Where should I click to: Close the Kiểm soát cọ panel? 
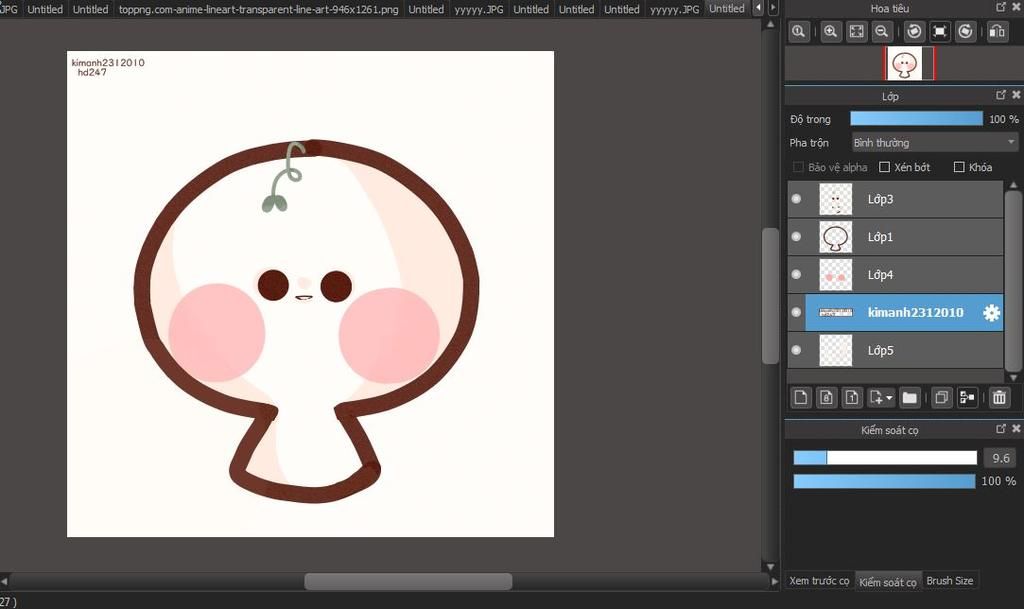[1016, 429]
